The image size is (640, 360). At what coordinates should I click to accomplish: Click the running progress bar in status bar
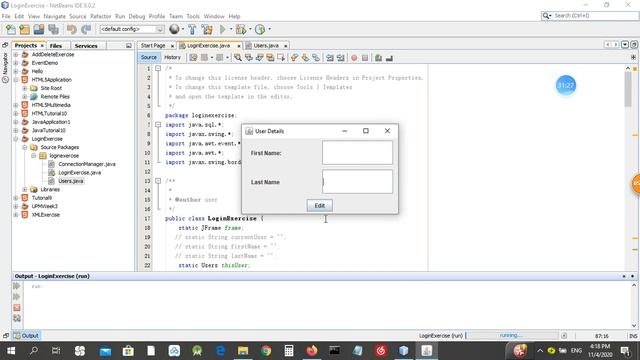(511, 336)
